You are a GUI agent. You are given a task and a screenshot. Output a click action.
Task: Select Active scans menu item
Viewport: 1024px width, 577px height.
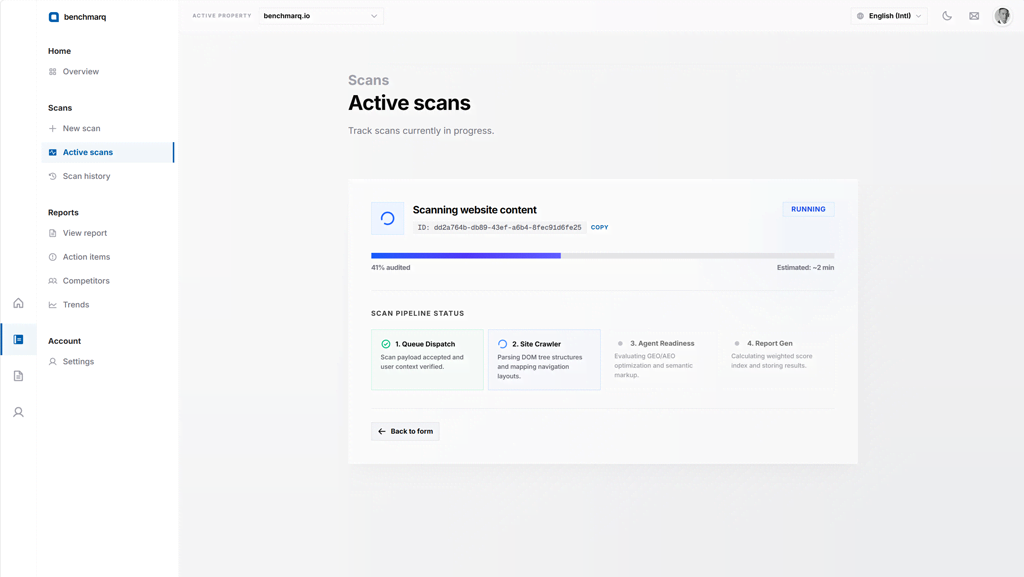click(108, 152)
